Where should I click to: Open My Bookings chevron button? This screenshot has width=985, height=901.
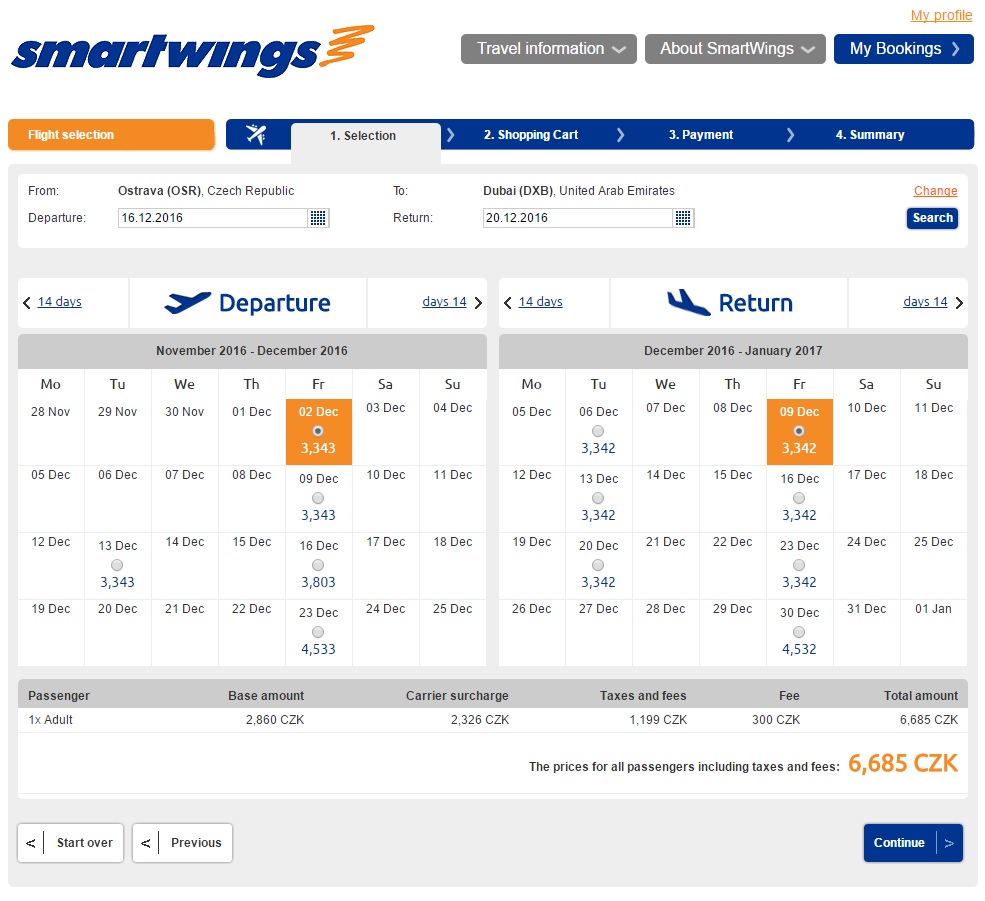pyautogui.click(x=903, y=49)
